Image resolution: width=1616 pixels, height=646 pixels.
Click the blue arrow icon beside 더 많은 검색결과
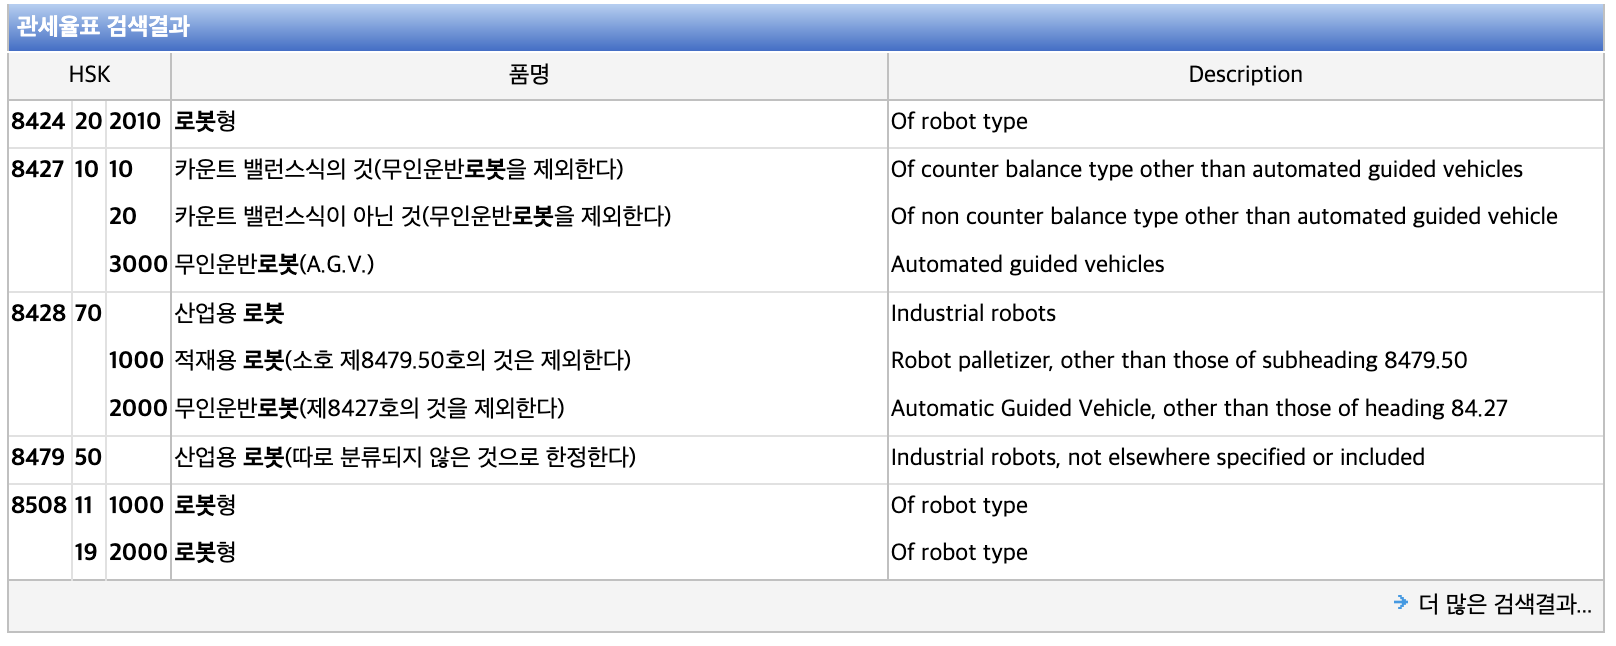1400,603
